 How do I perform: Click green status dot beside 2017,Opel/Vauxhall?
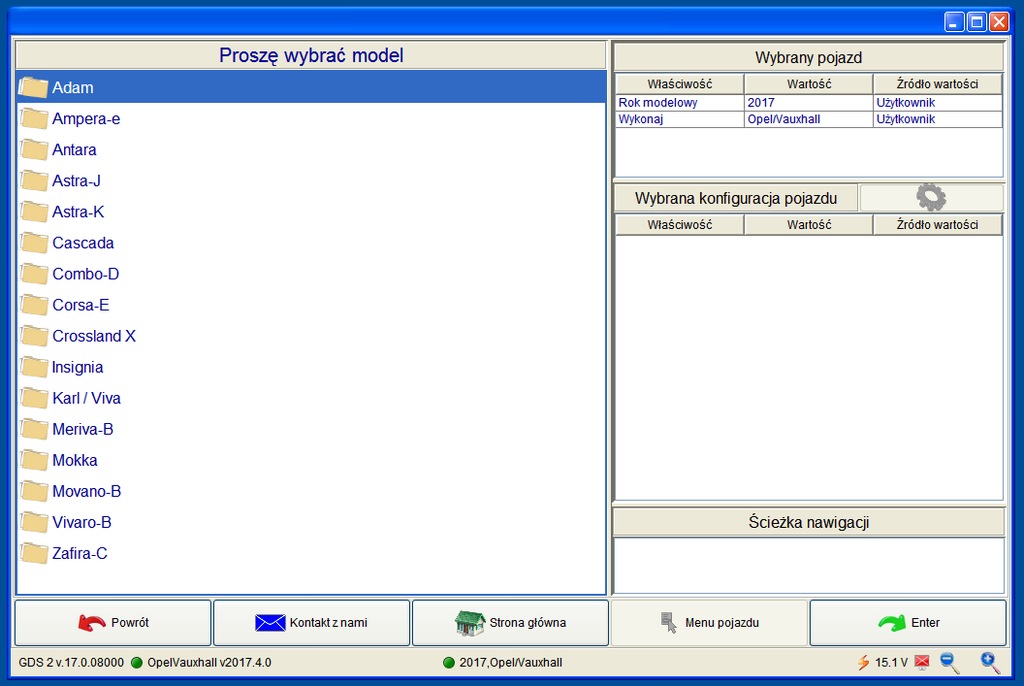pos(449,662)
